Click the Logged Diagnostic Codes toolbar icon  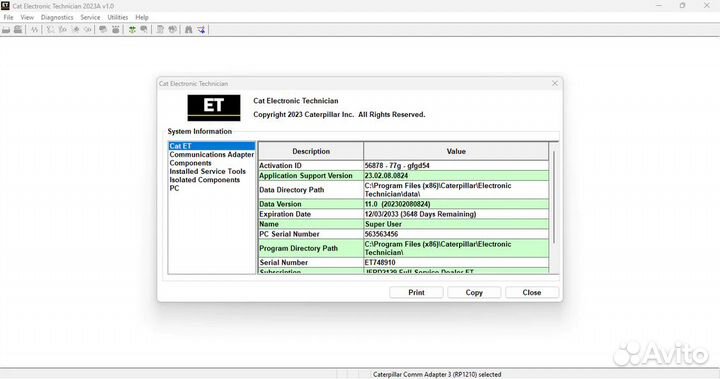click(63, 30)
